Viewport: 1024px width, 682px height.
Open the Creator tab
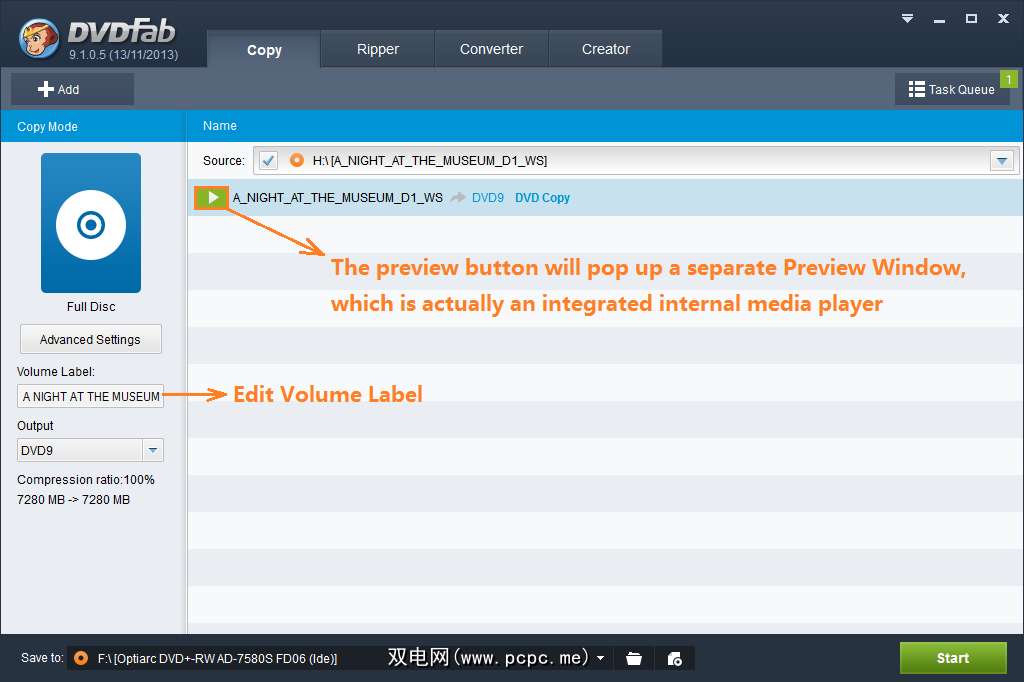[605, 49]
